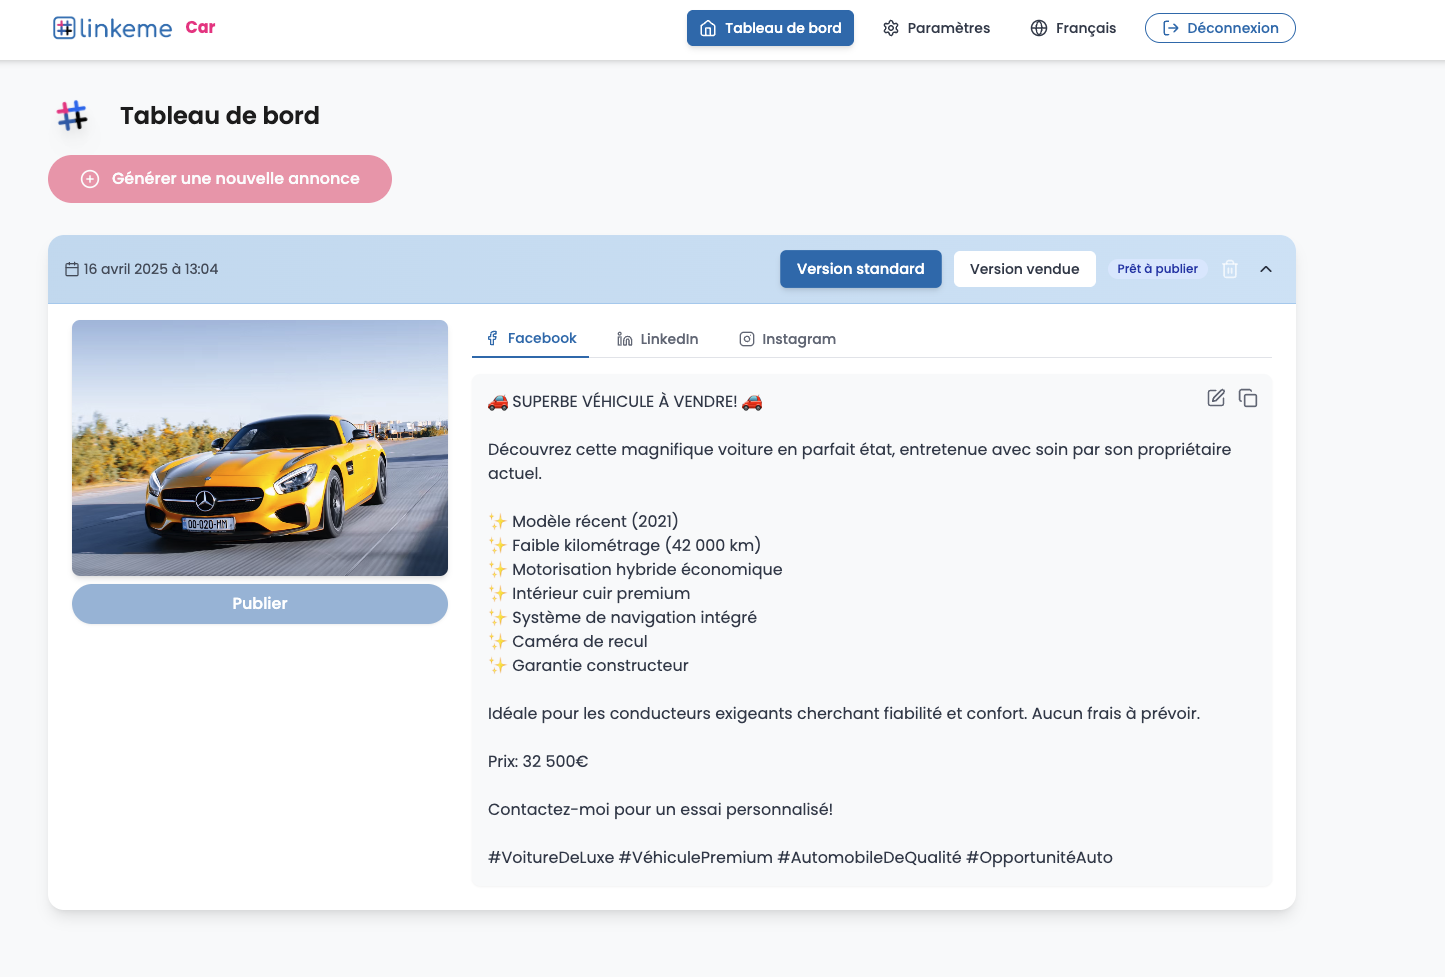Screen dimensions: 1445x977
Task: Click the linkeme logo in the header
Action: 112,27
